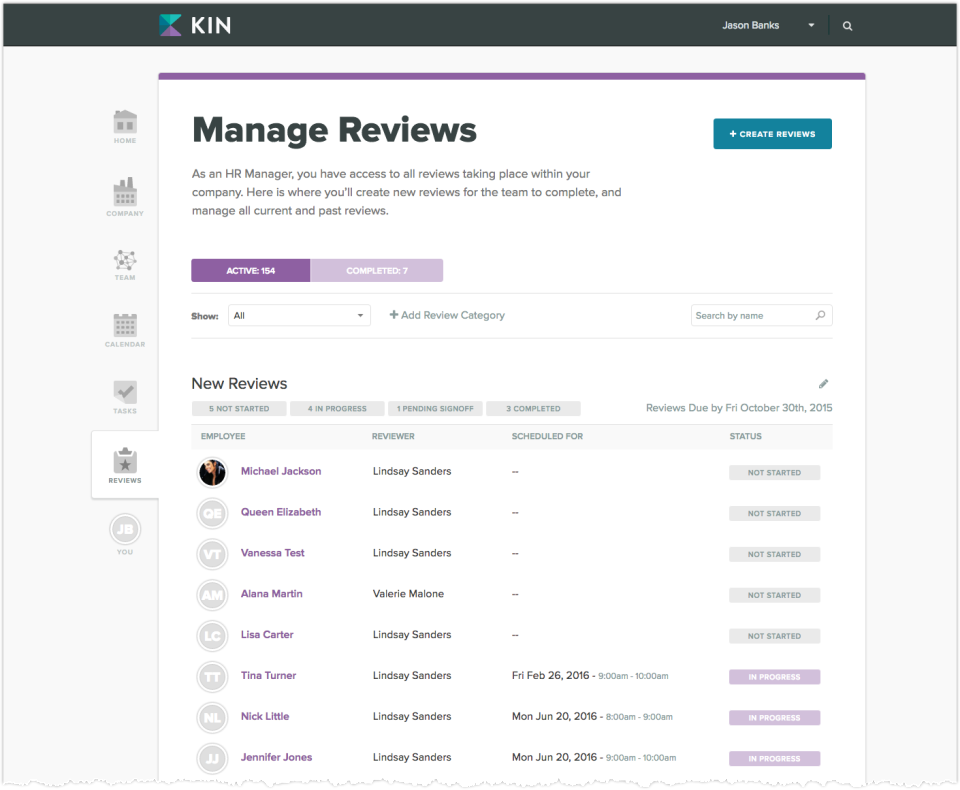
Task: Click the search magnifier in the top bar
Action: pos(847,25)
